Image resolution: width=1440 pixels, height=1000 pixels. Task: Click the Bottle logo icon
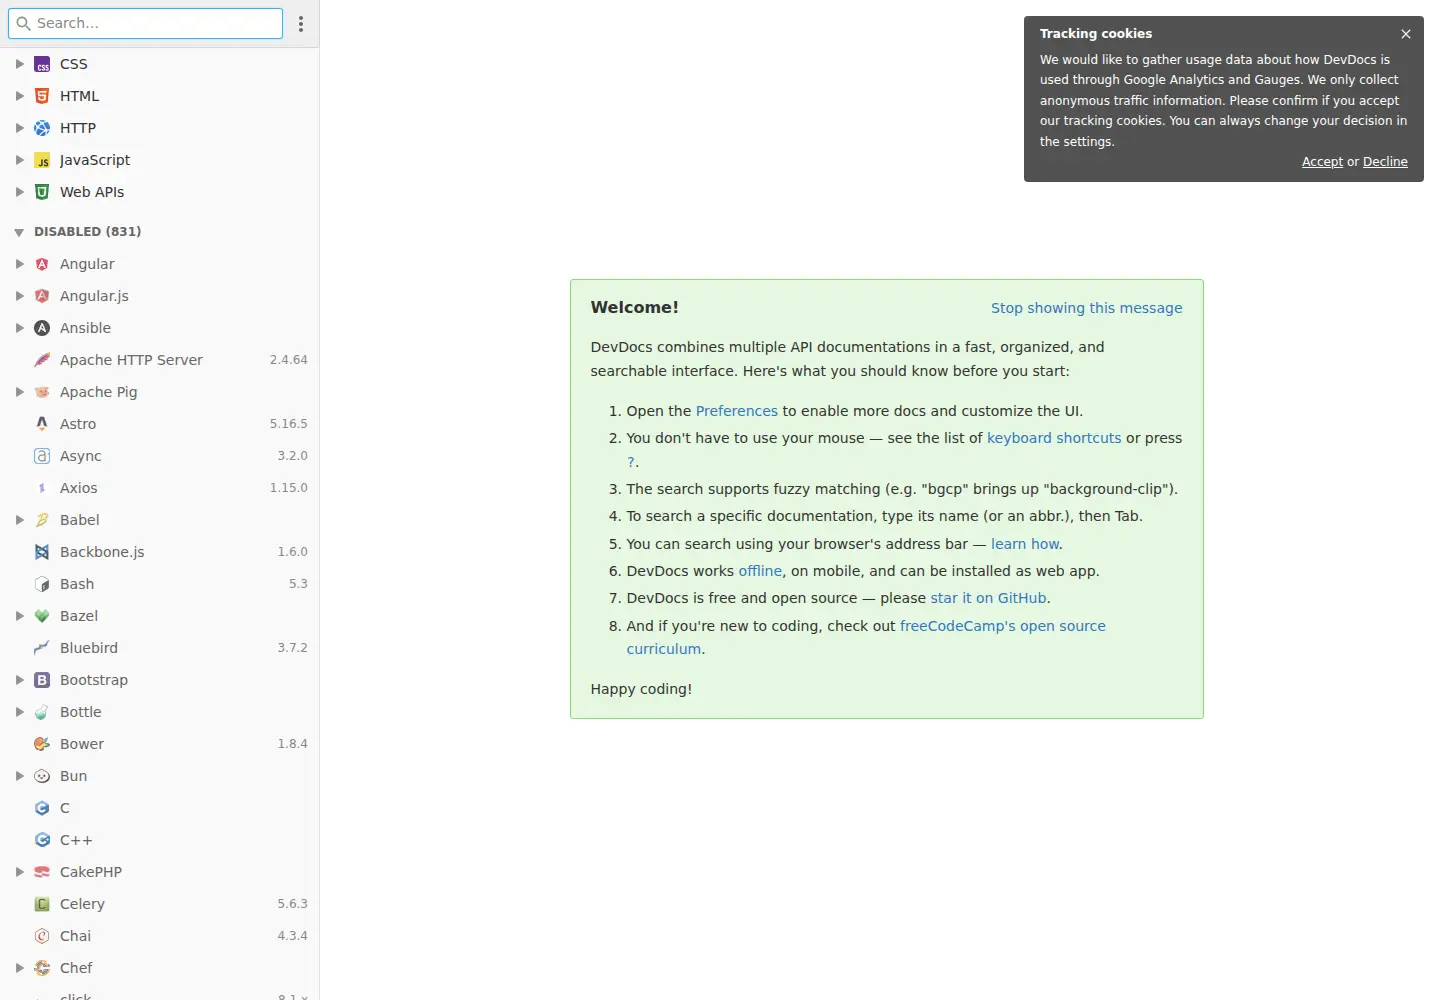pos(42,712)
